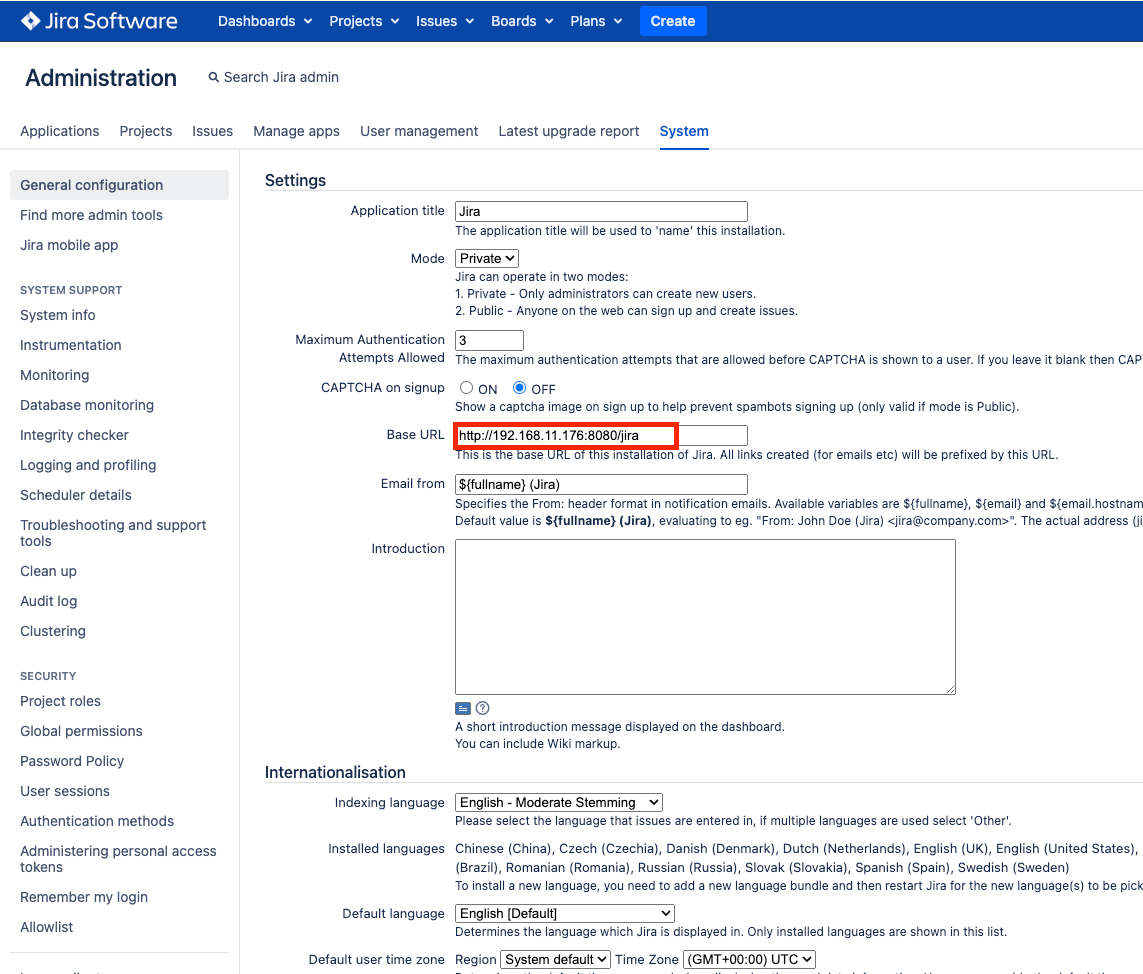The height and width of the screenshot is (974, 1143).
Task: Open Global permissions
Action: [x=82, y=731]
